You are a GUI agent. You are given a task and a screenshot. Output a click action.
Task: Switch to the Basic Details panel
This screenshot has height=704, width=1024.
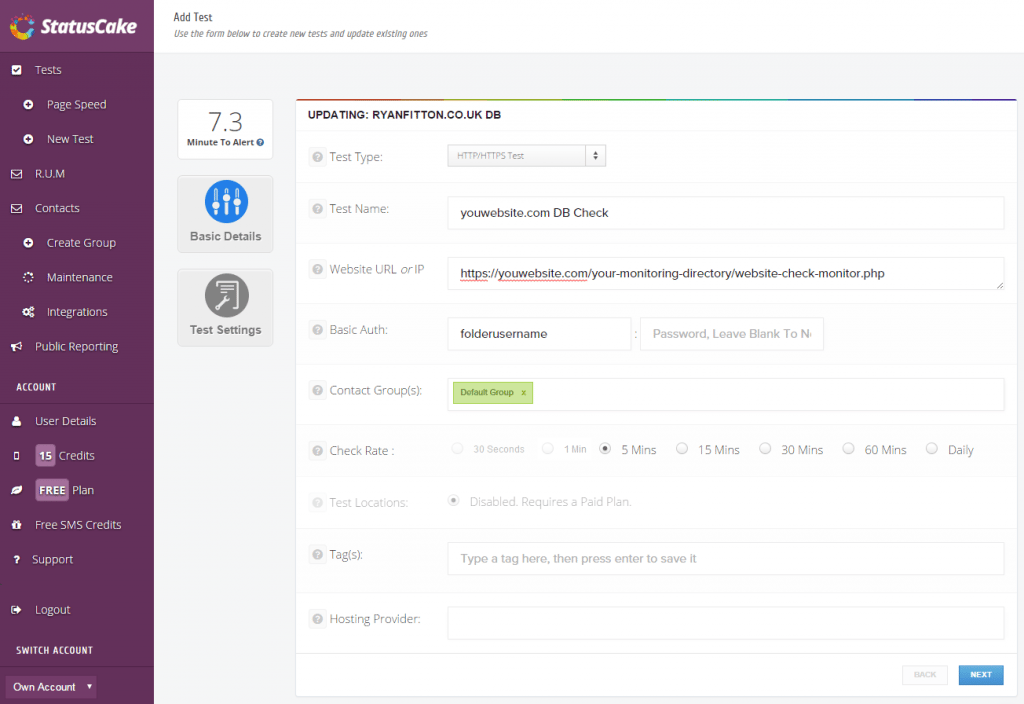(225, 213)
